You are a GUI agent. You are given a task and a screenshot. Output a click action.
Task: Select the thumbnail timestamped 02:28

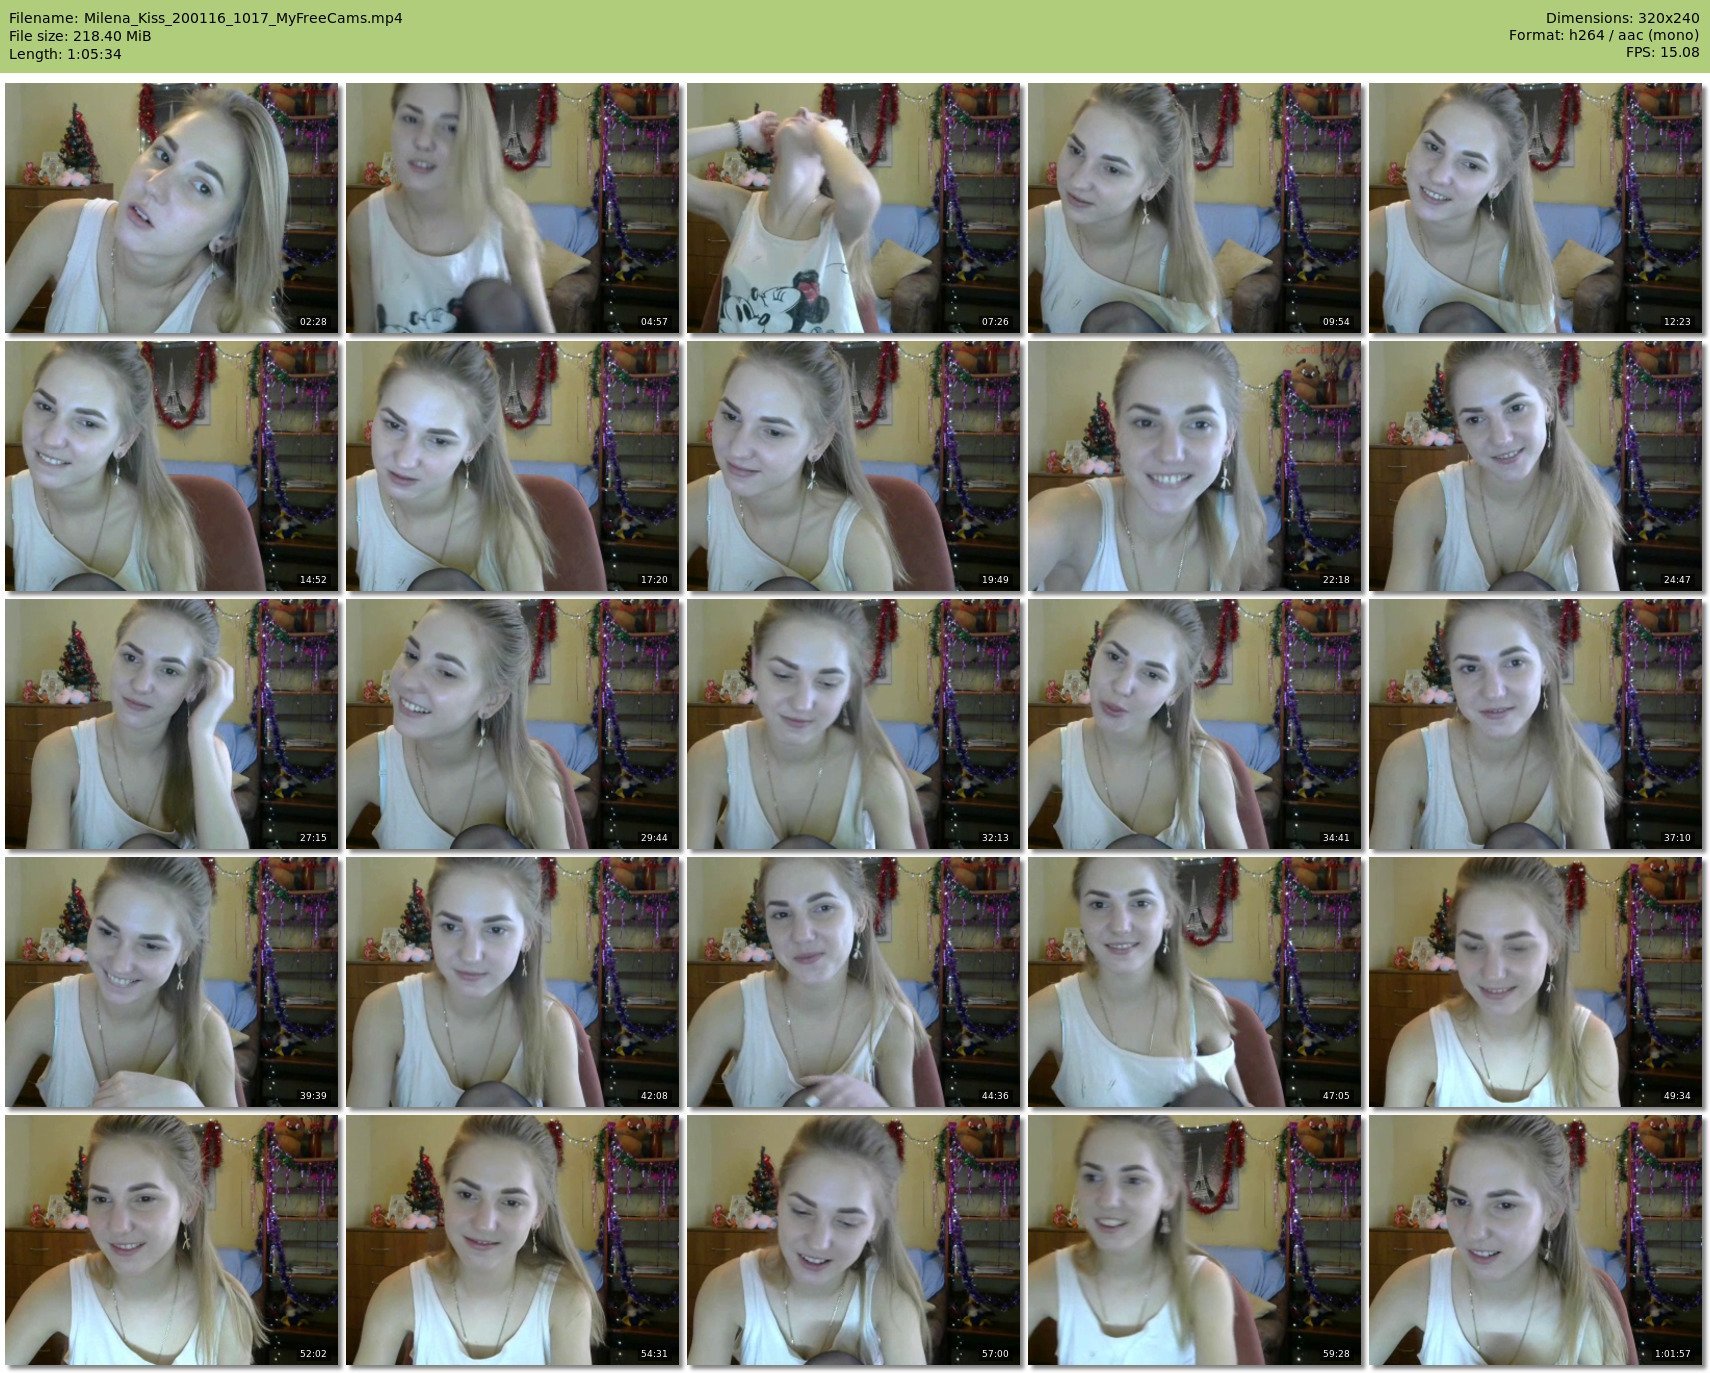click(x=171, y=208)
